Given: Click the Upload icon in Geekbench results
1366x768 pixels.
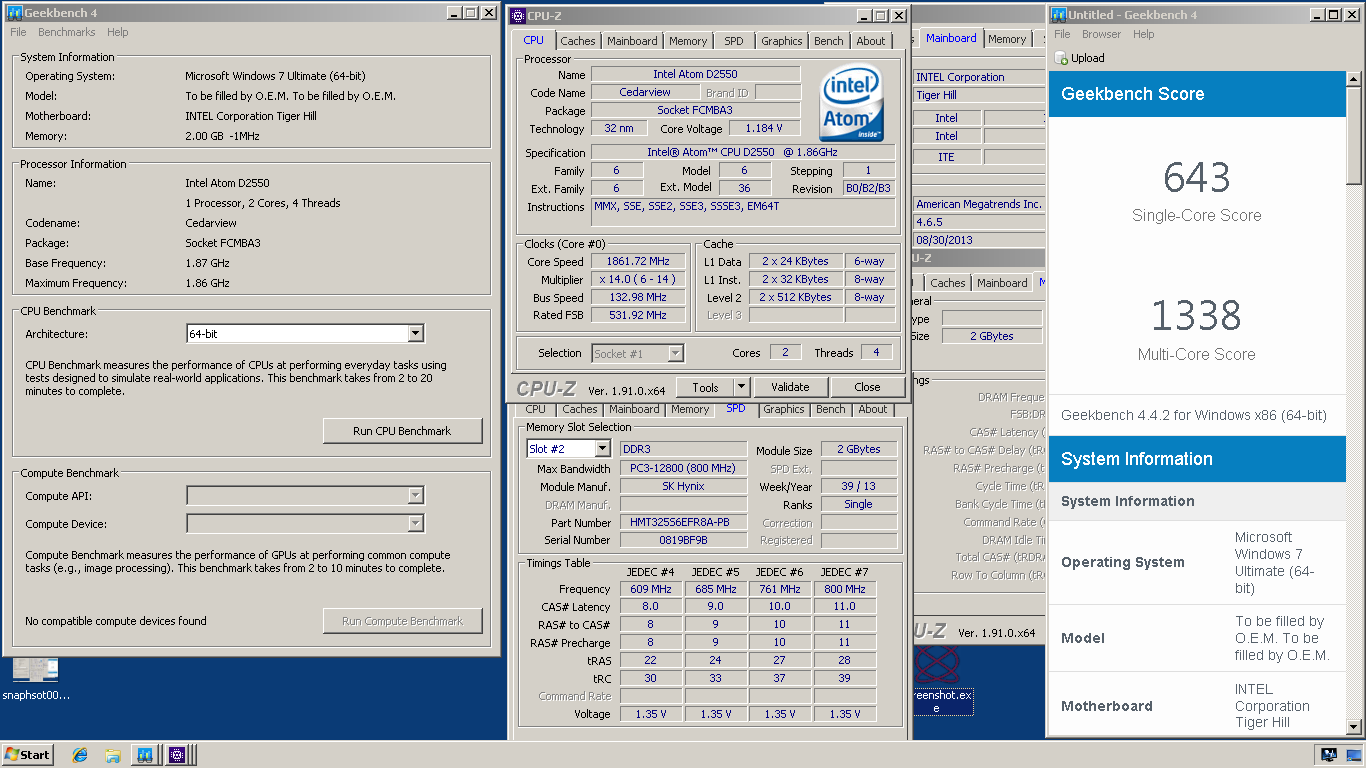Looking at the screenshot, I should tap(1061, 58).
